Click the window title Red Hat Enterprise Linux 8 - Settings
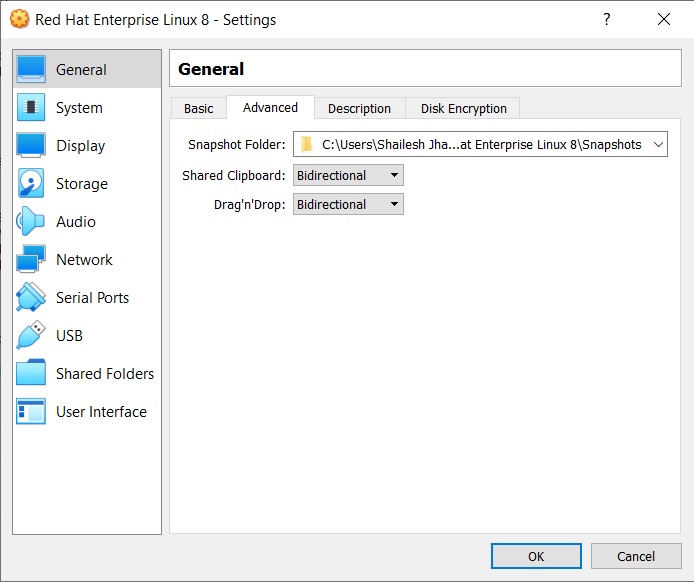The image size is (694, 582). click(155, 19)
